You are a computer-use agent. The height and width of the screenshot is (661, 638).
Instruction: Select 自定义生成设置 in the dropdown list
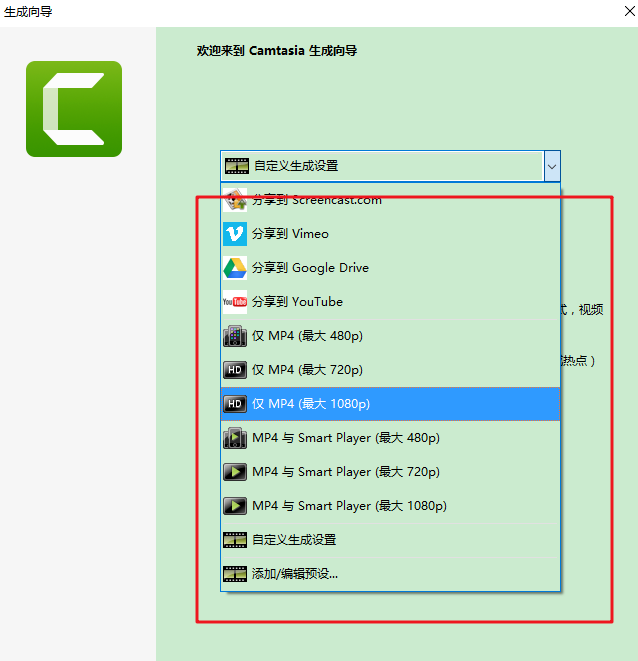390,540
